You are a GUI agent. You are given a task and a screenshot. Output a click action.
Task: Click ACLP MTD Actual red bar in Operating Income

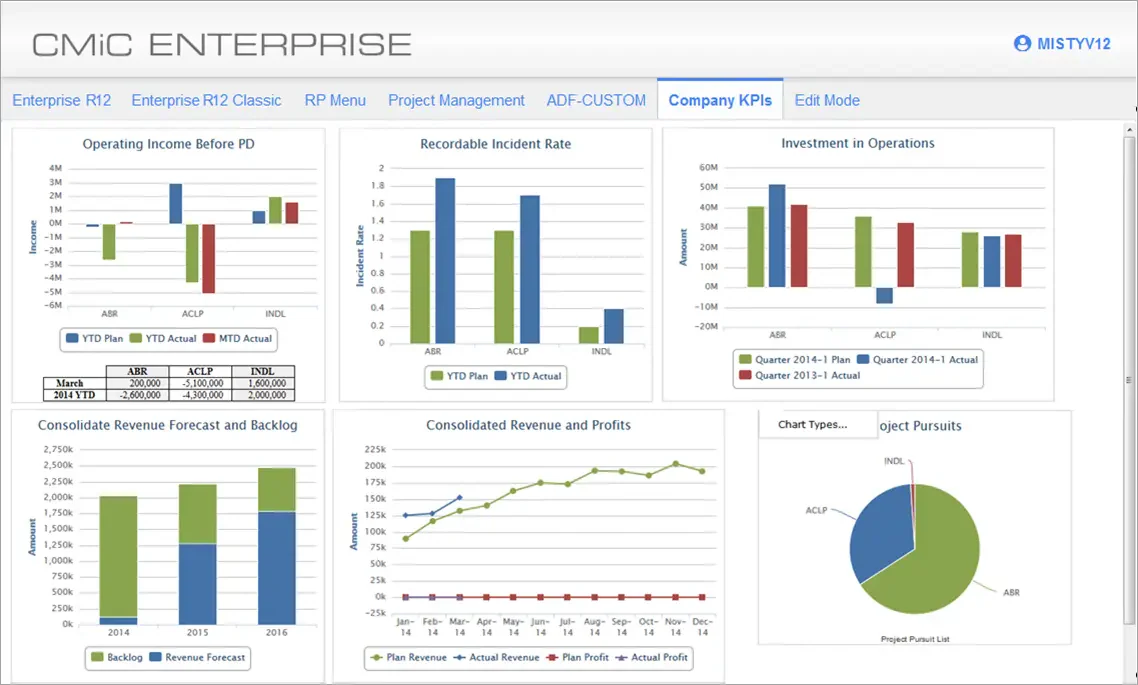click(208, 258)
